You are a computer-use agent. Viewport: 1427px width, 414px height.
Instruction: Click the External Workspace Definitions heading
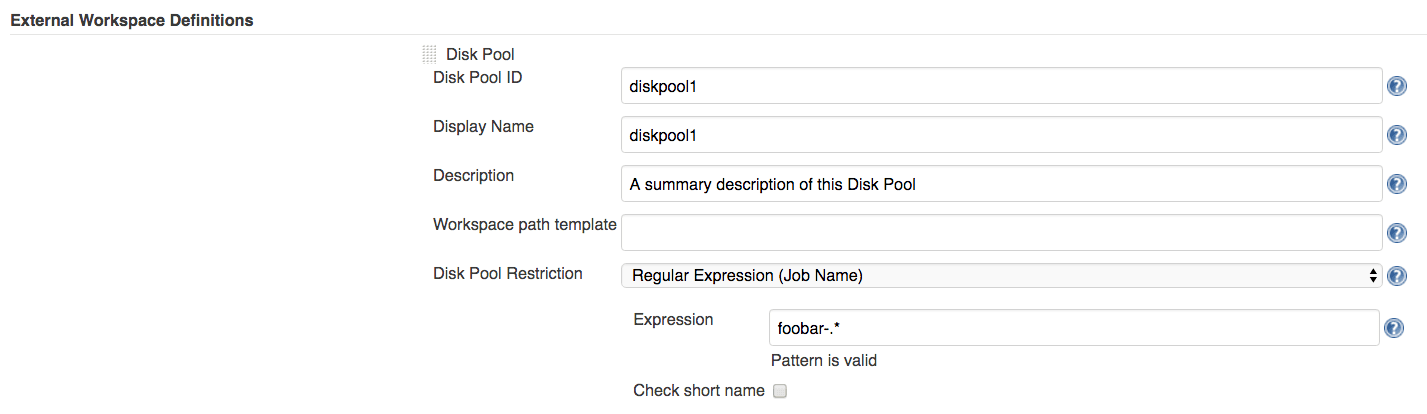point(131,20)
